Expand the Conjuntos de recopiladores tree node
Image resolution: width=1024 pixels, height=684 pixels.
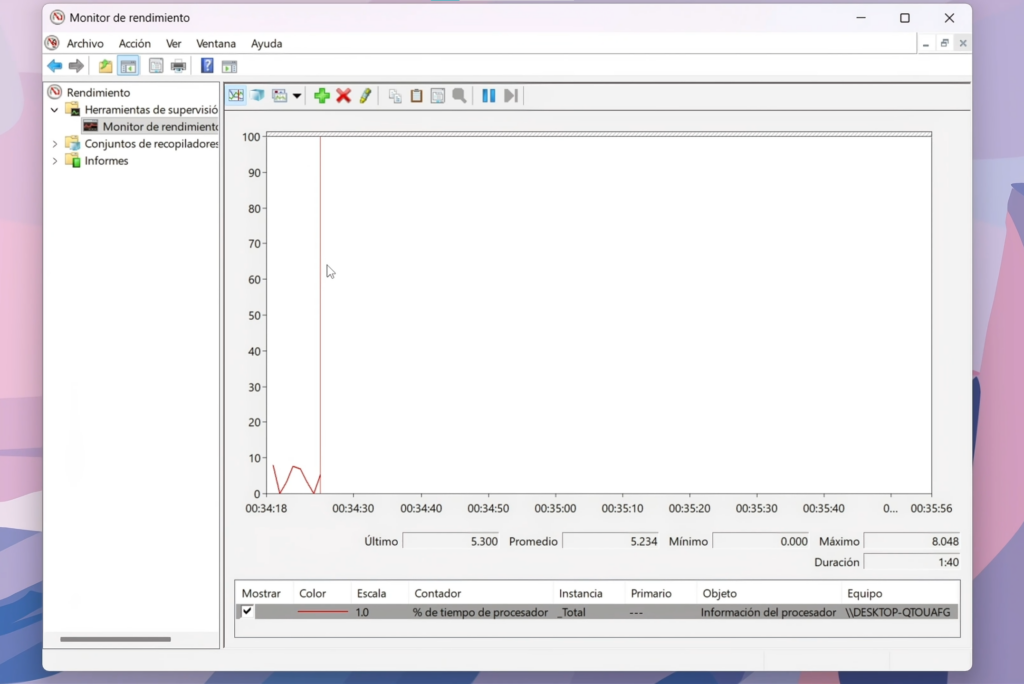54,144
